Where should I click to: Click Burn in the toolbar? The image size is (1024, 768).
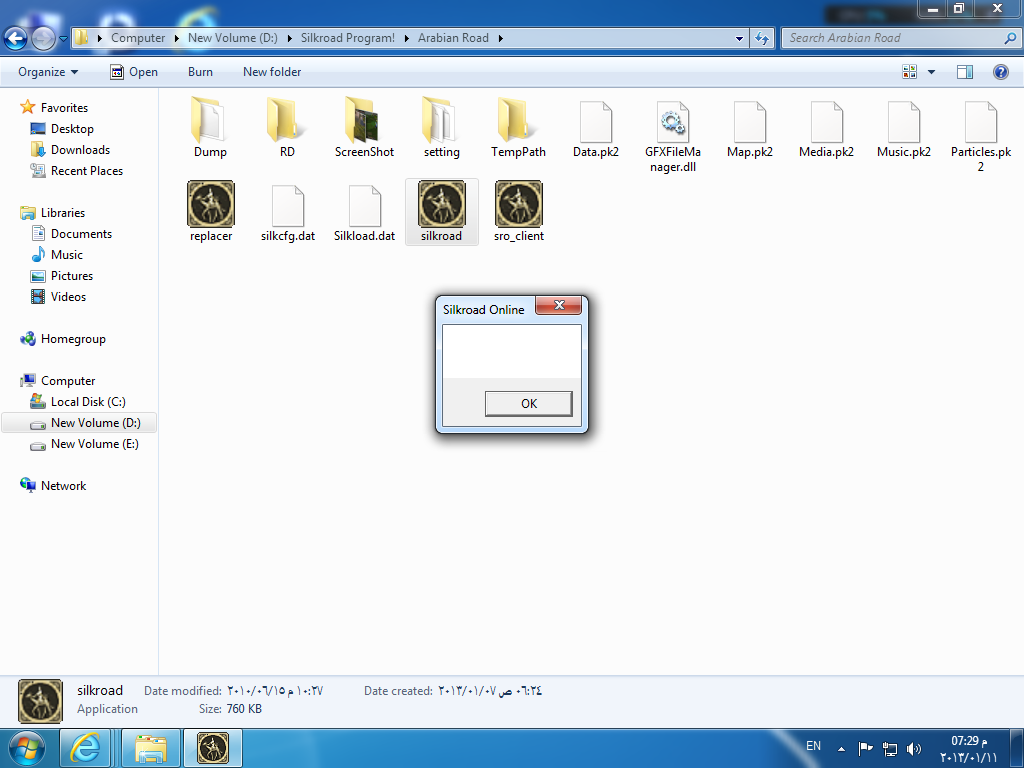click(x=200, y=72)
